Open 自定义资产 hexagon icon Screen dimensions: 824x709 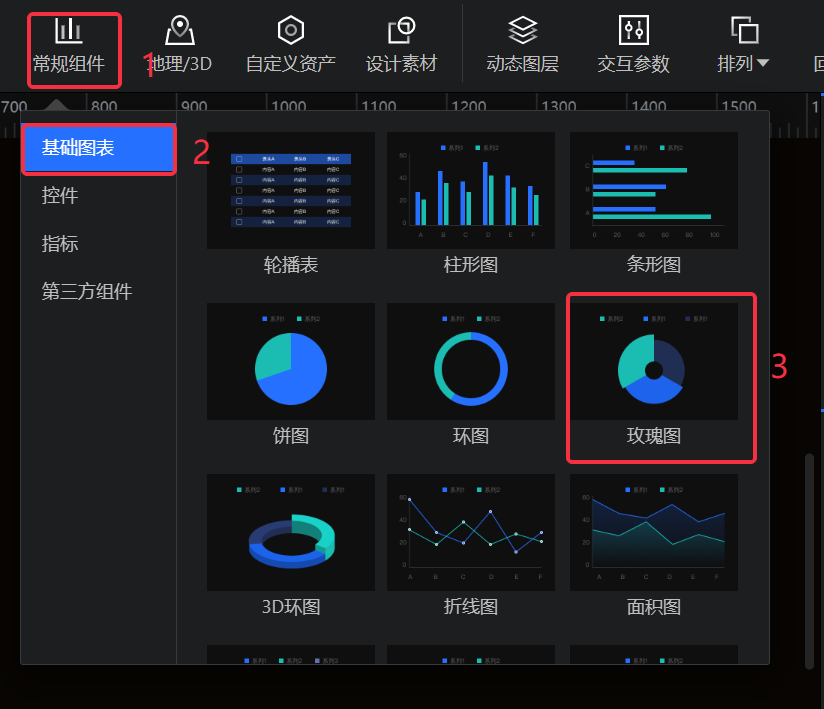tap(290, 30)
